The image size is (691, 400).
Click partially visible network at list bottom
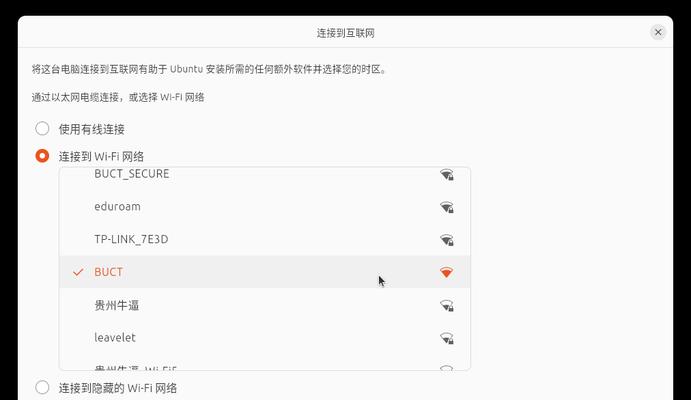(x=265, y=367)
